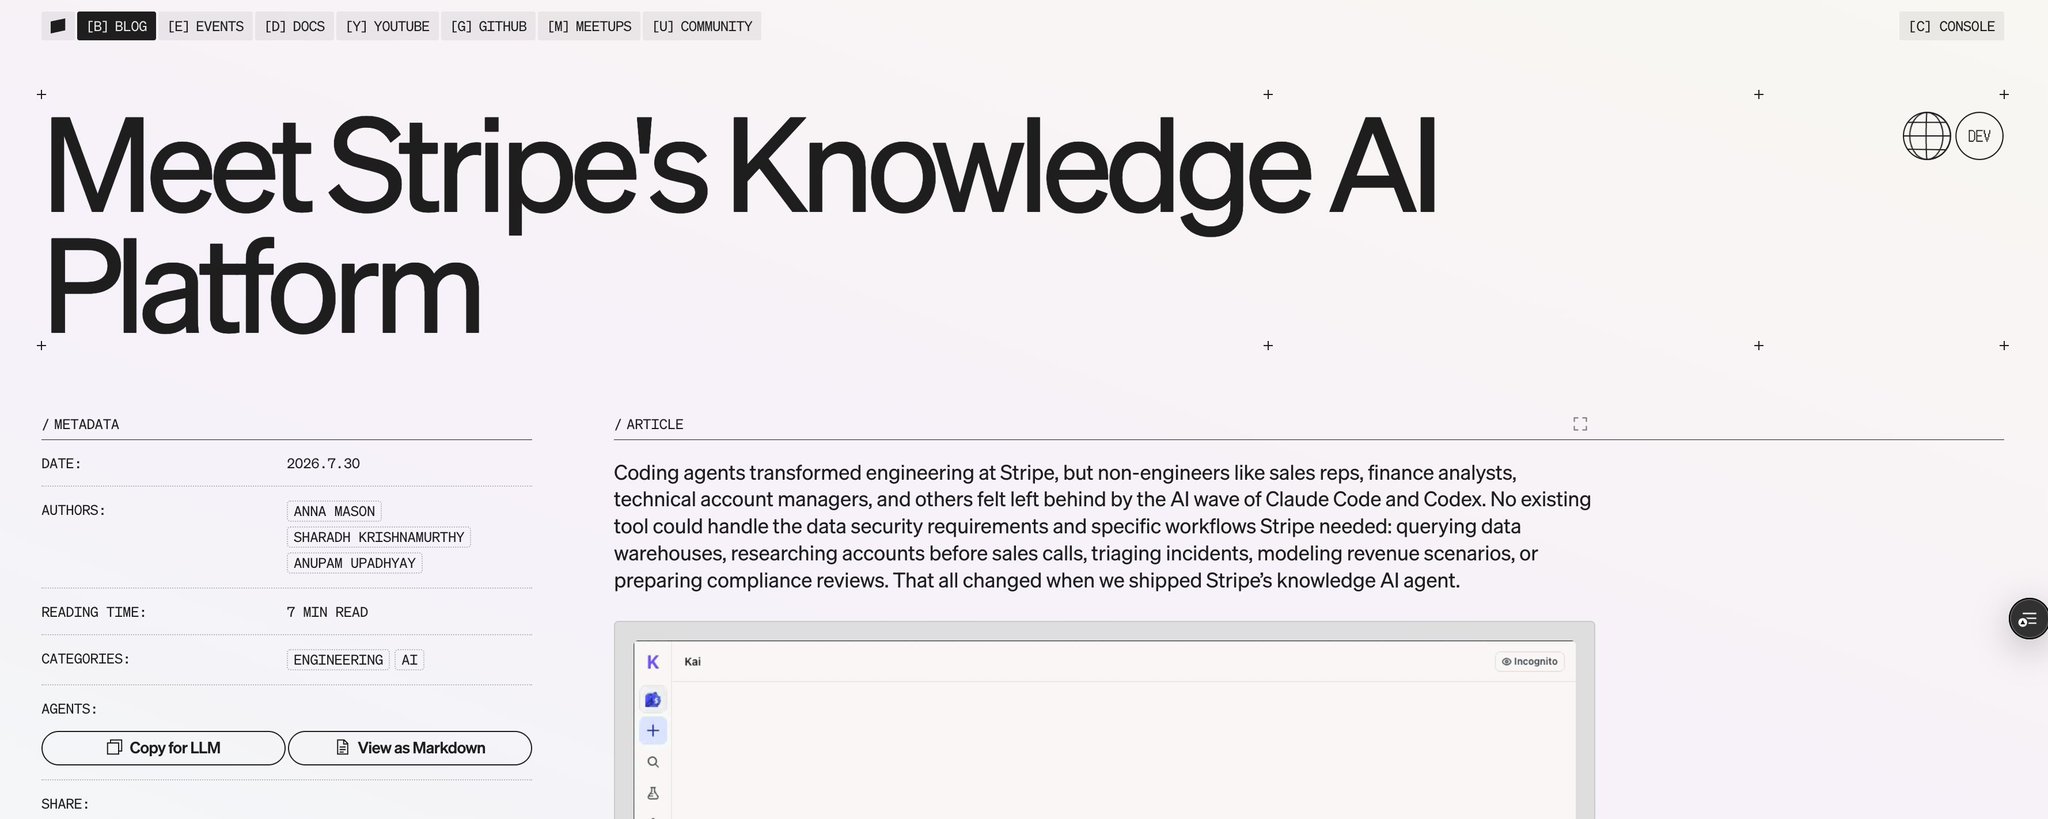Screen dimensions: 2048x819
Task: Click the 'CATEGORIES:' label
Action: (x=85, y=659)
